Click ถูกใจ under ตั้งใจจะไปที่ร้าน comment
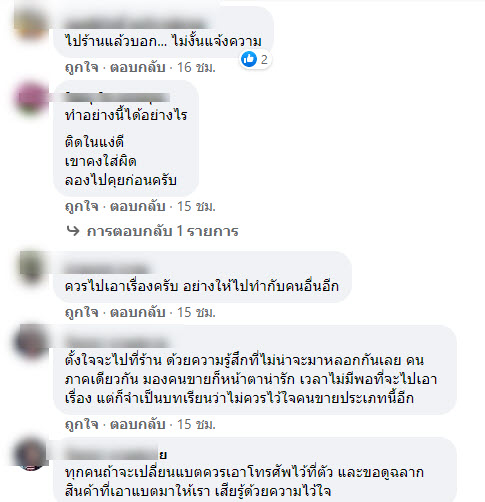 [81, 425]
